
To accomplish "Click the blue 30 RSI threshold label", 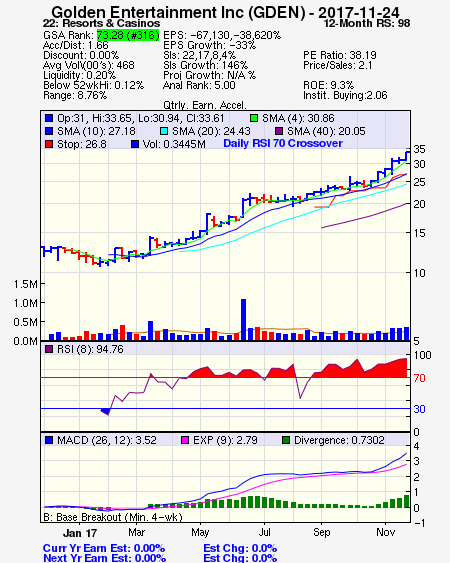I will 419,409.
